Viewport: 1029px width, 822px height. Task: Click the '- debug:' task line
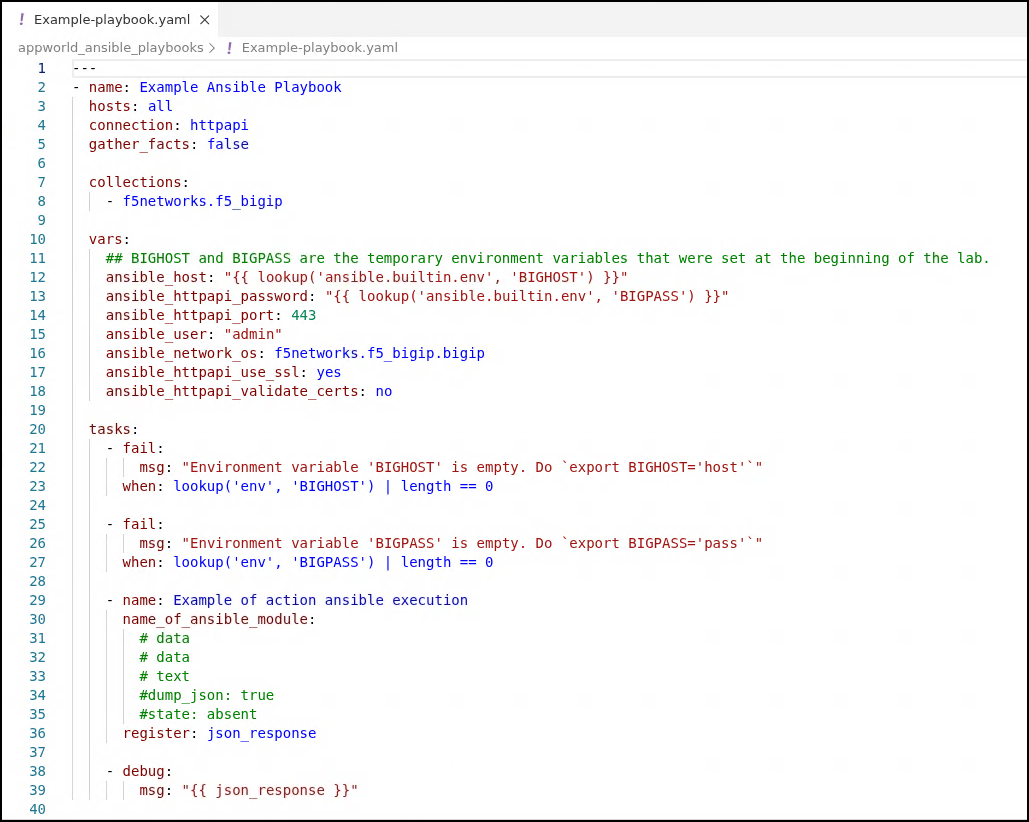click(139, 771)
